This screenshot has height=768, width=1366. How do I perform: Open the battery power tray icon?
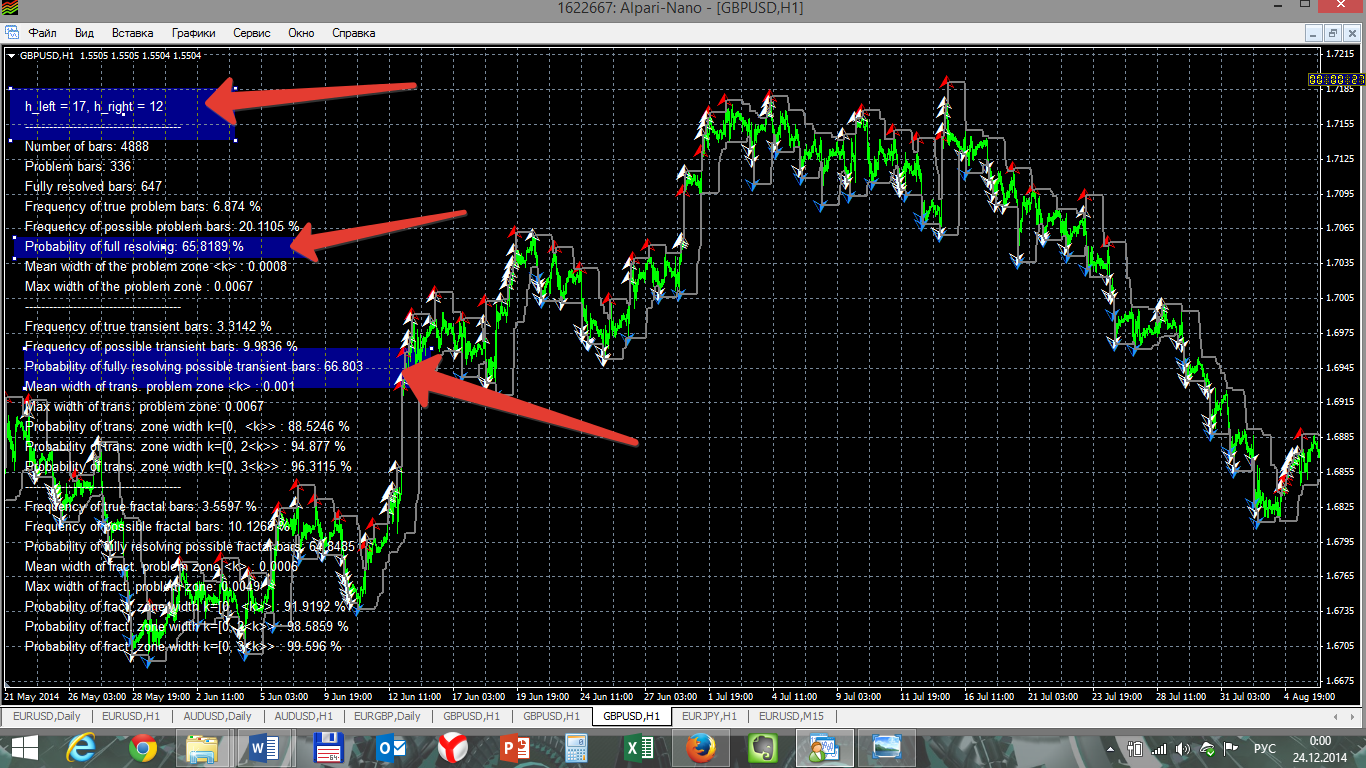(1136, 748)
